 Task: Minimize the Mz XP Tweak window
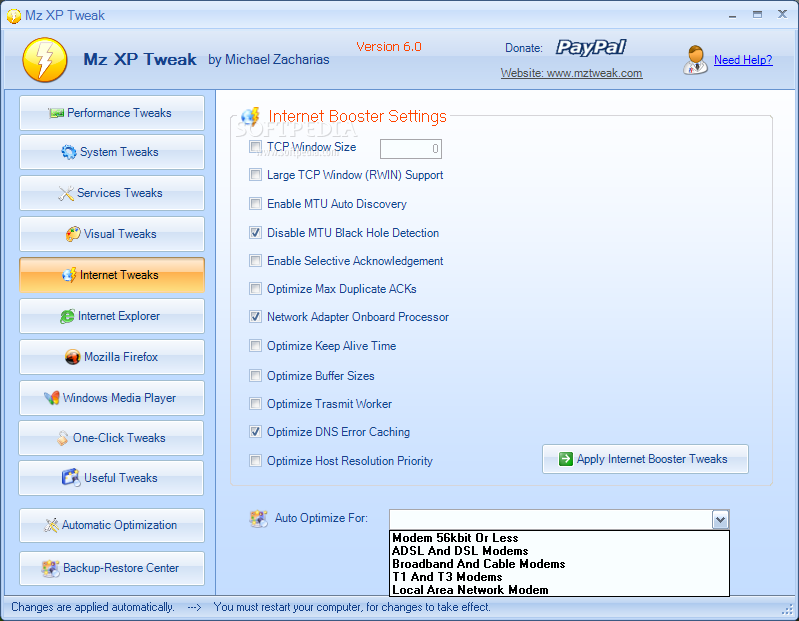pyautogui.click(x=733, y=15)
